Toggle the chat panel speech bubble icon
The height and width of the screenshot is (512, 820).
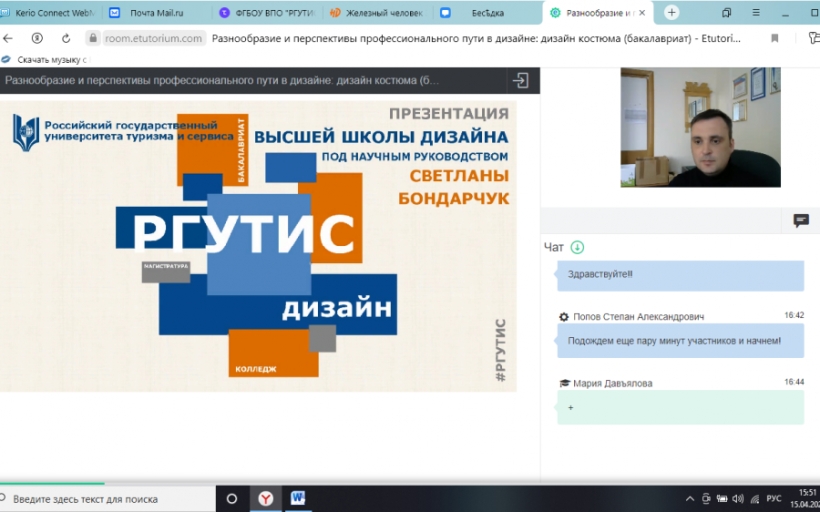801,220
